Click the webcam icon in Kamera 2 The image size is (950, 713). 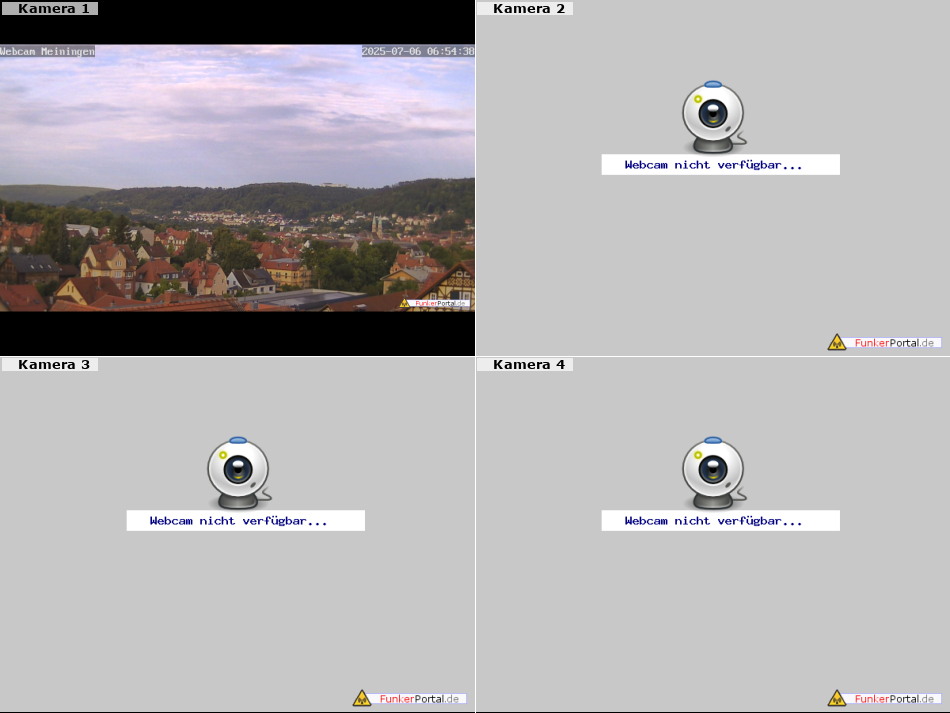(714, 117)
